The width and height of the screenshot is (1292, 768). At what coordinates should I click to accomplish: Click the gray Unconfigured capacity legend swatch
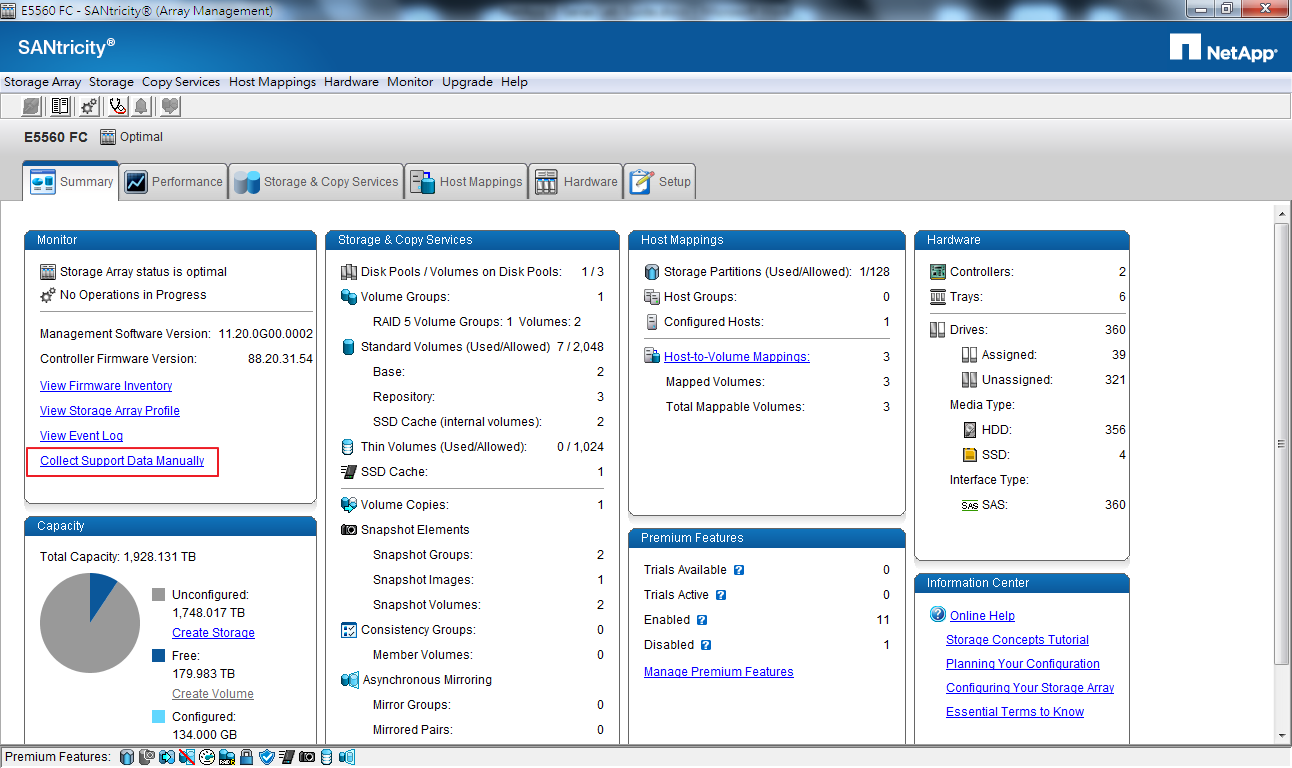click(158, 595)
